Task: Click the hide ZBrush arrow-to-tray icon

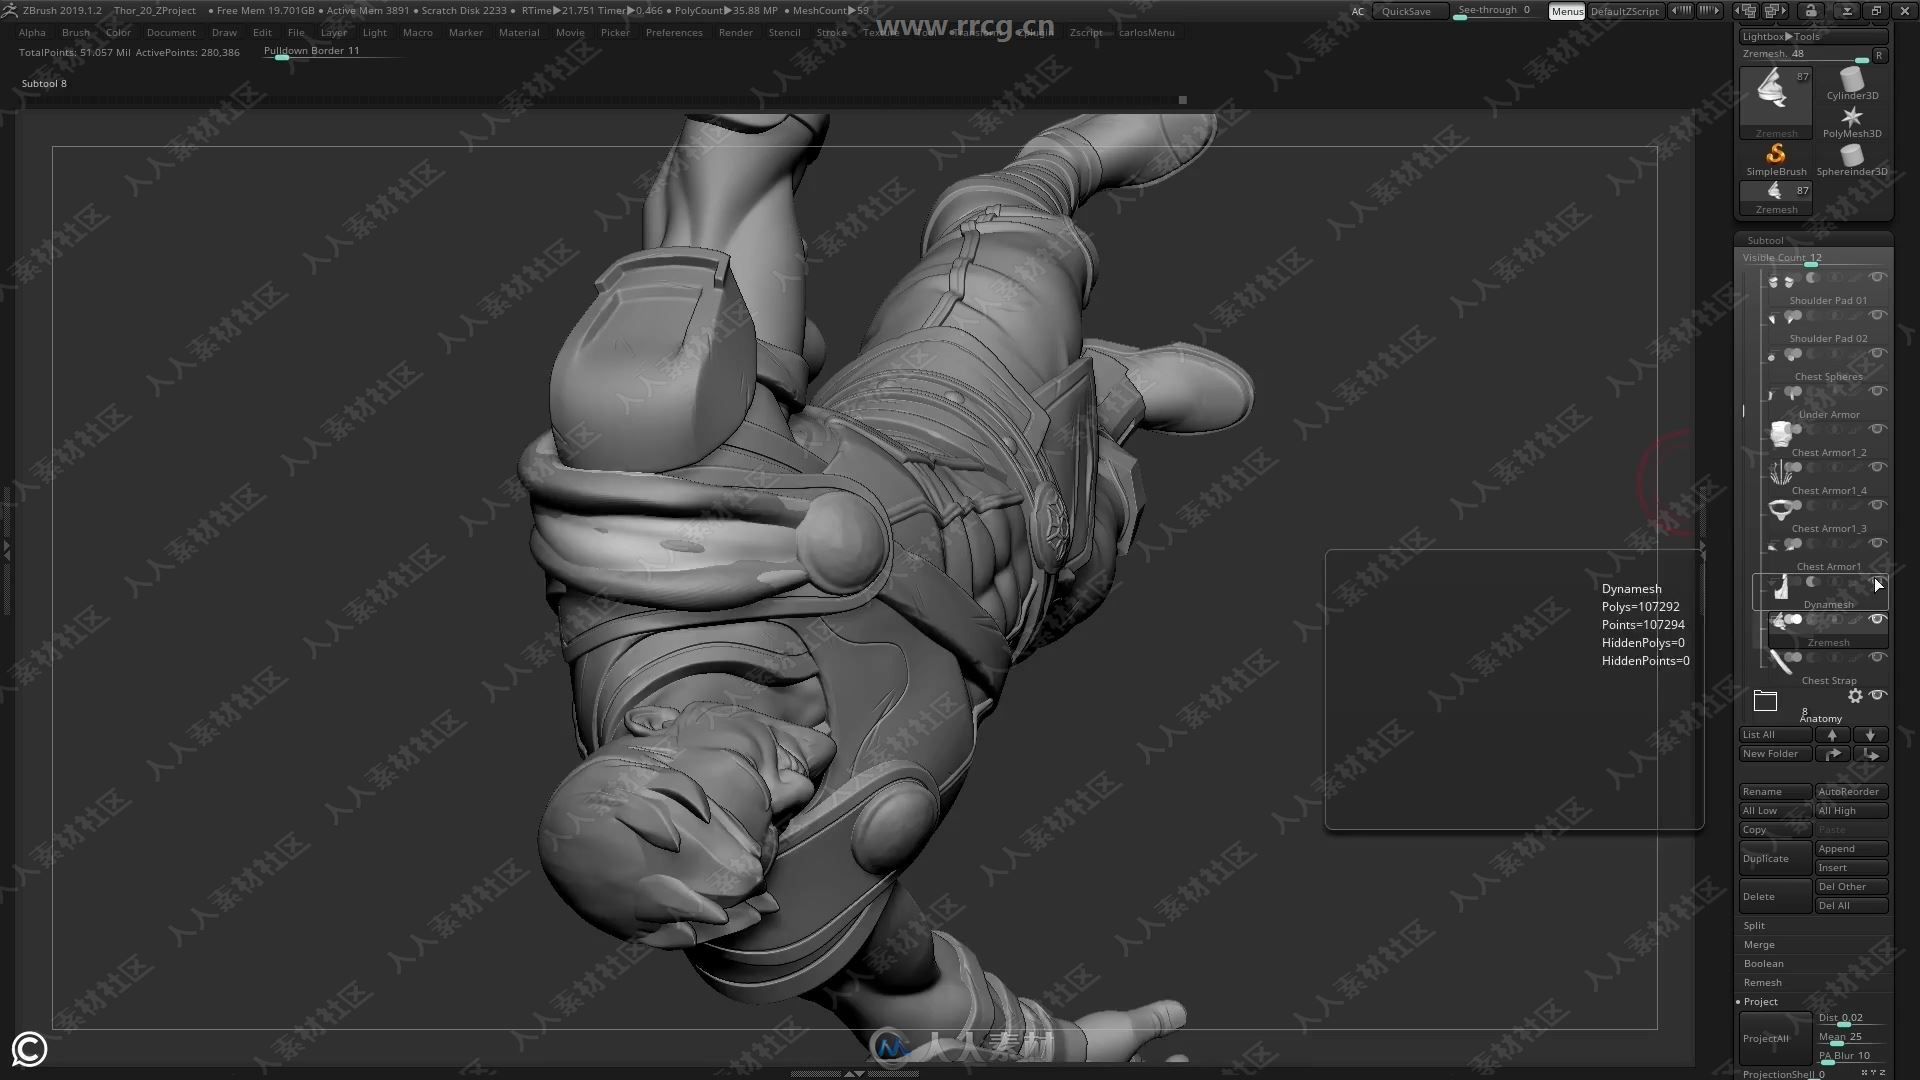Action: pyautogui.click(x=1847, y=11)
